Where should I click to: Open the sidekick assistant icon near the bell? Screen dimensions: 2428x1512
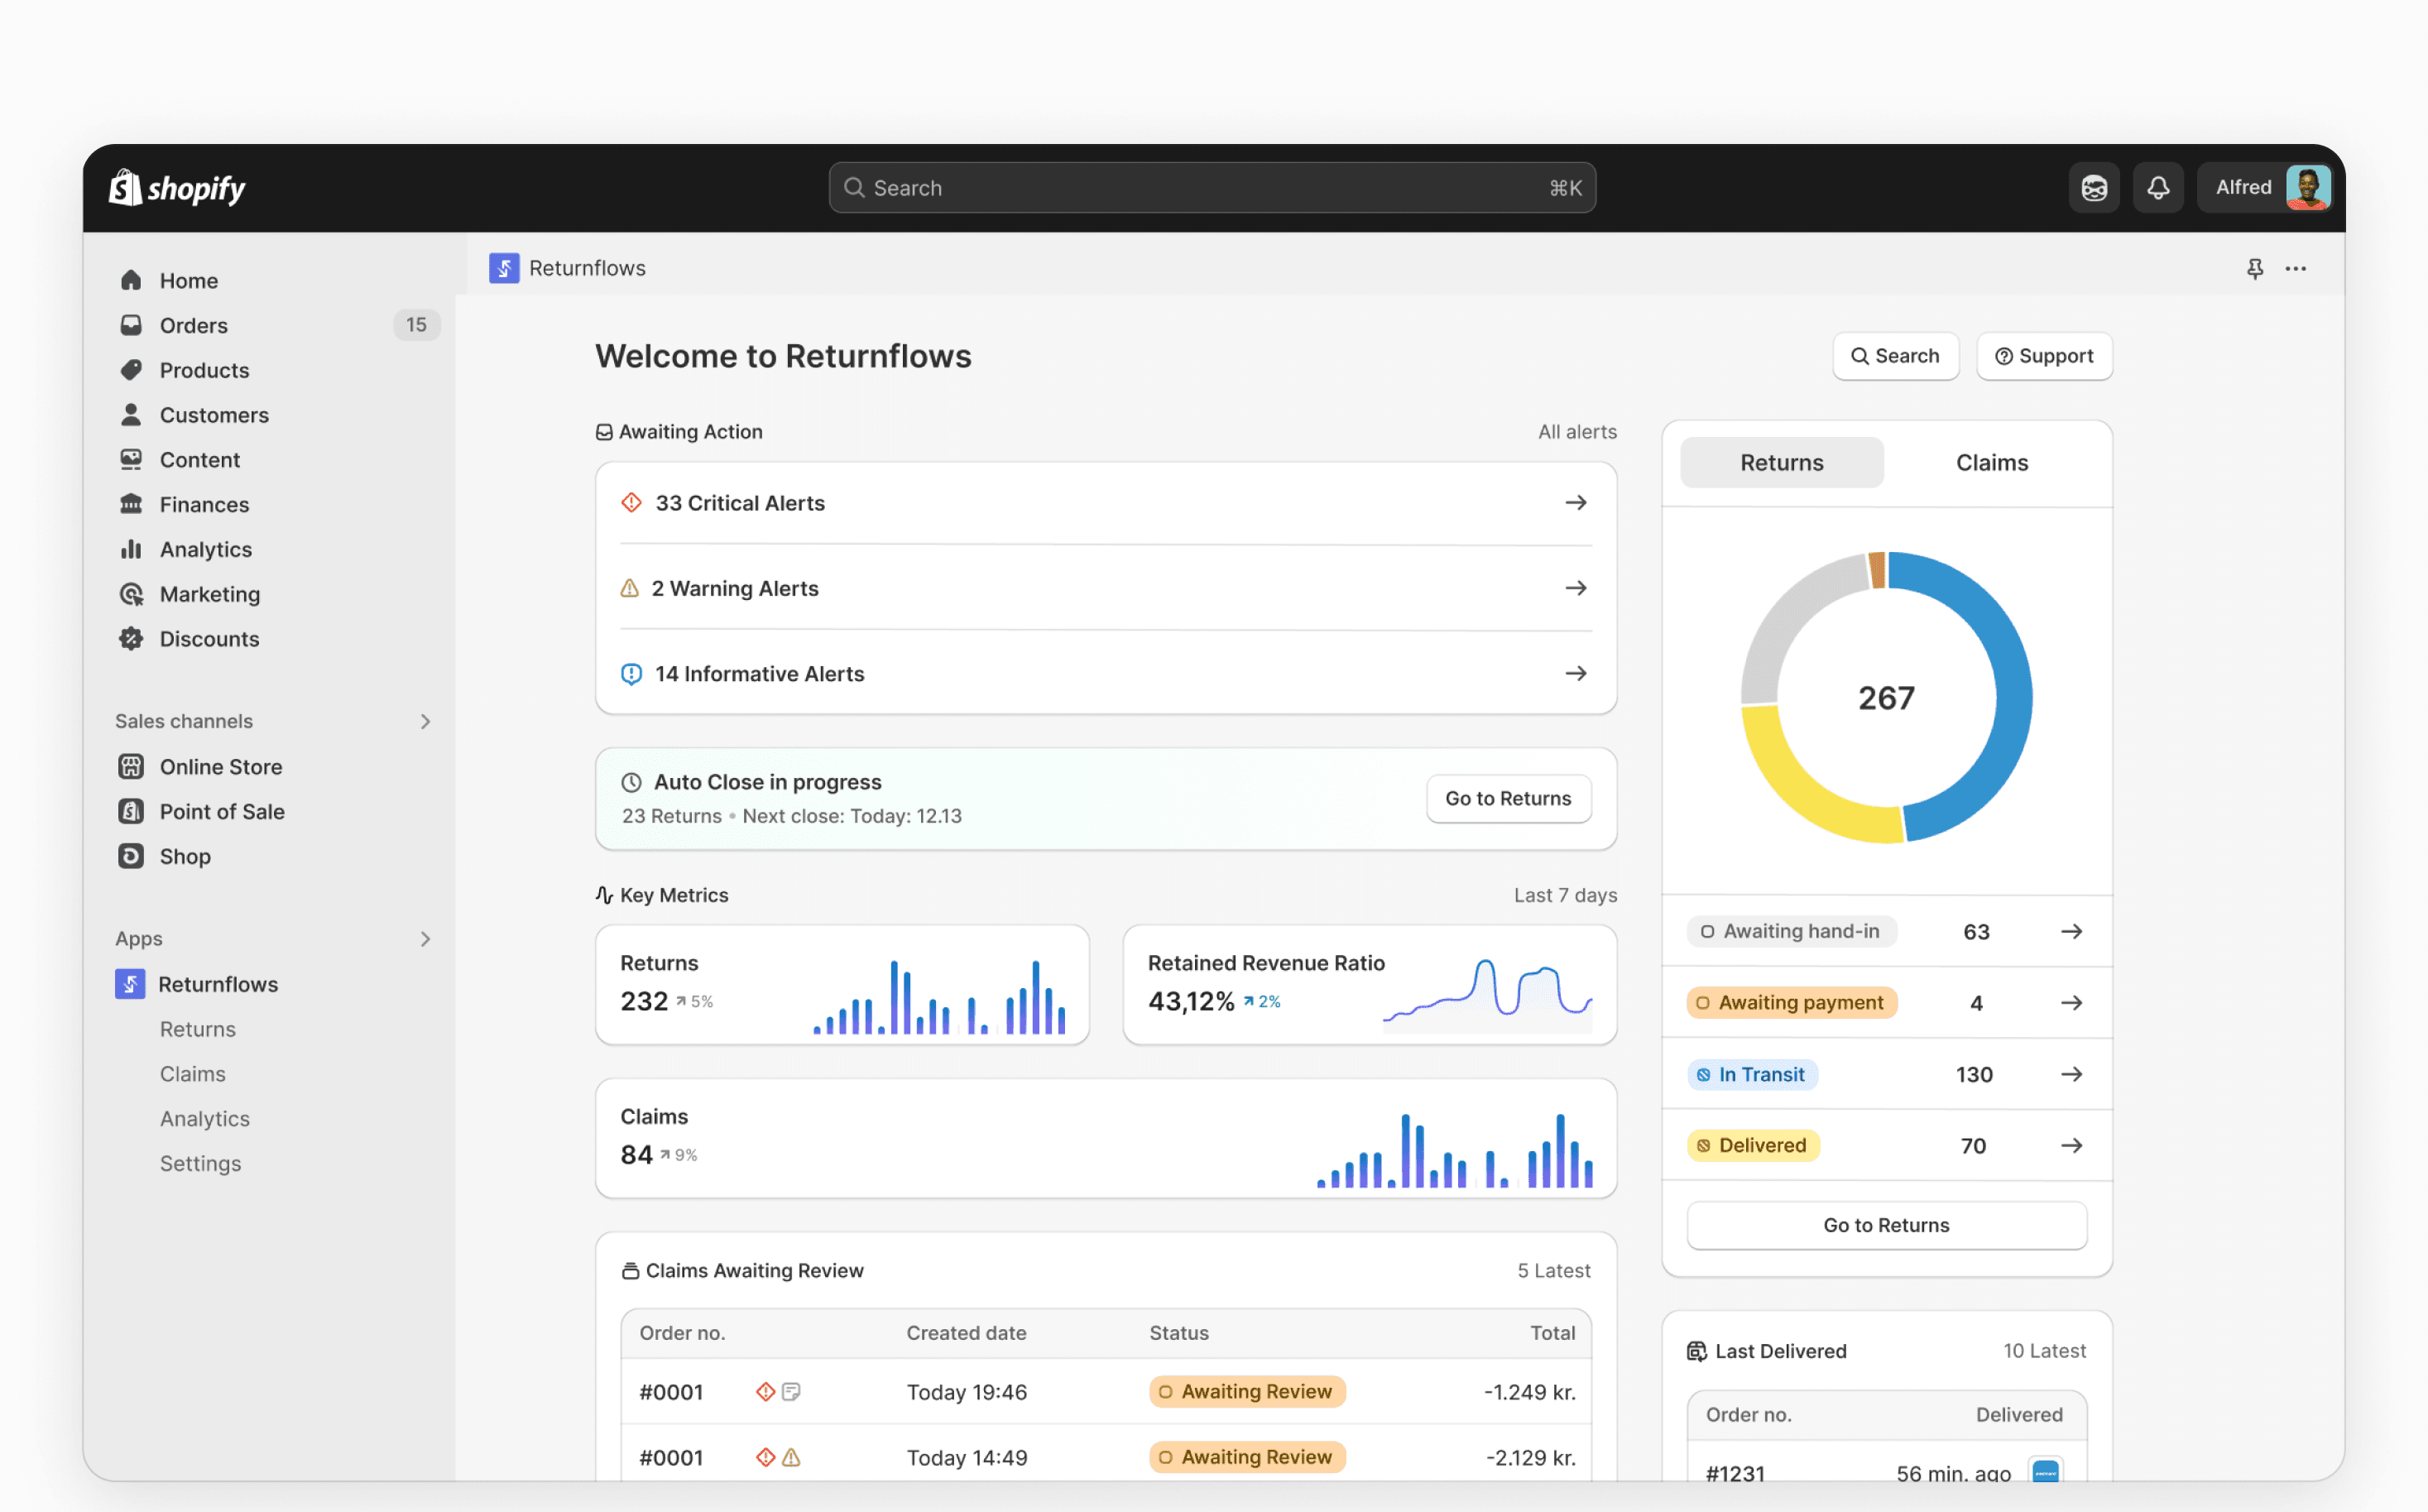click(2094, 187)
